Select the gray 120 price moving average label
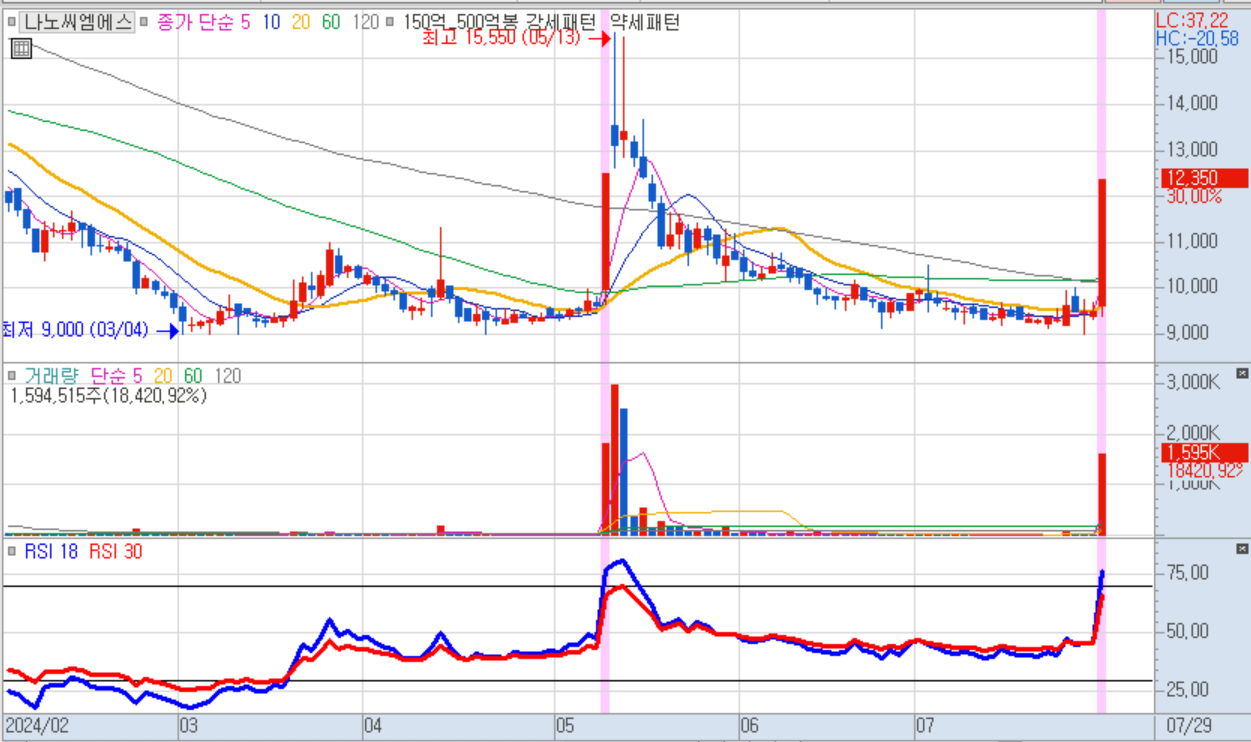This screenshot has width=1251, height=742. click(x=366, y=22)
